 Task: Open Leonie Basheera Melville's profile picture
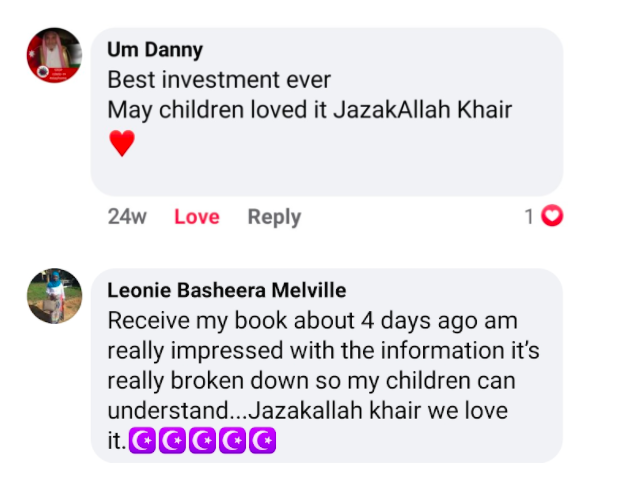pos(54,296)
